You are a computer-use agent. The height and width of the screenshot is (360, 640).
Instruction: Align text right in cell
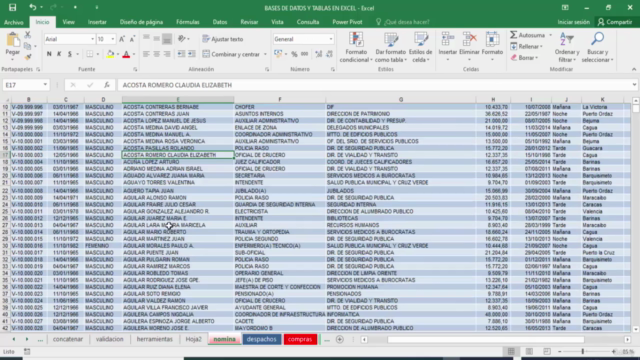(x=167, y=54)
